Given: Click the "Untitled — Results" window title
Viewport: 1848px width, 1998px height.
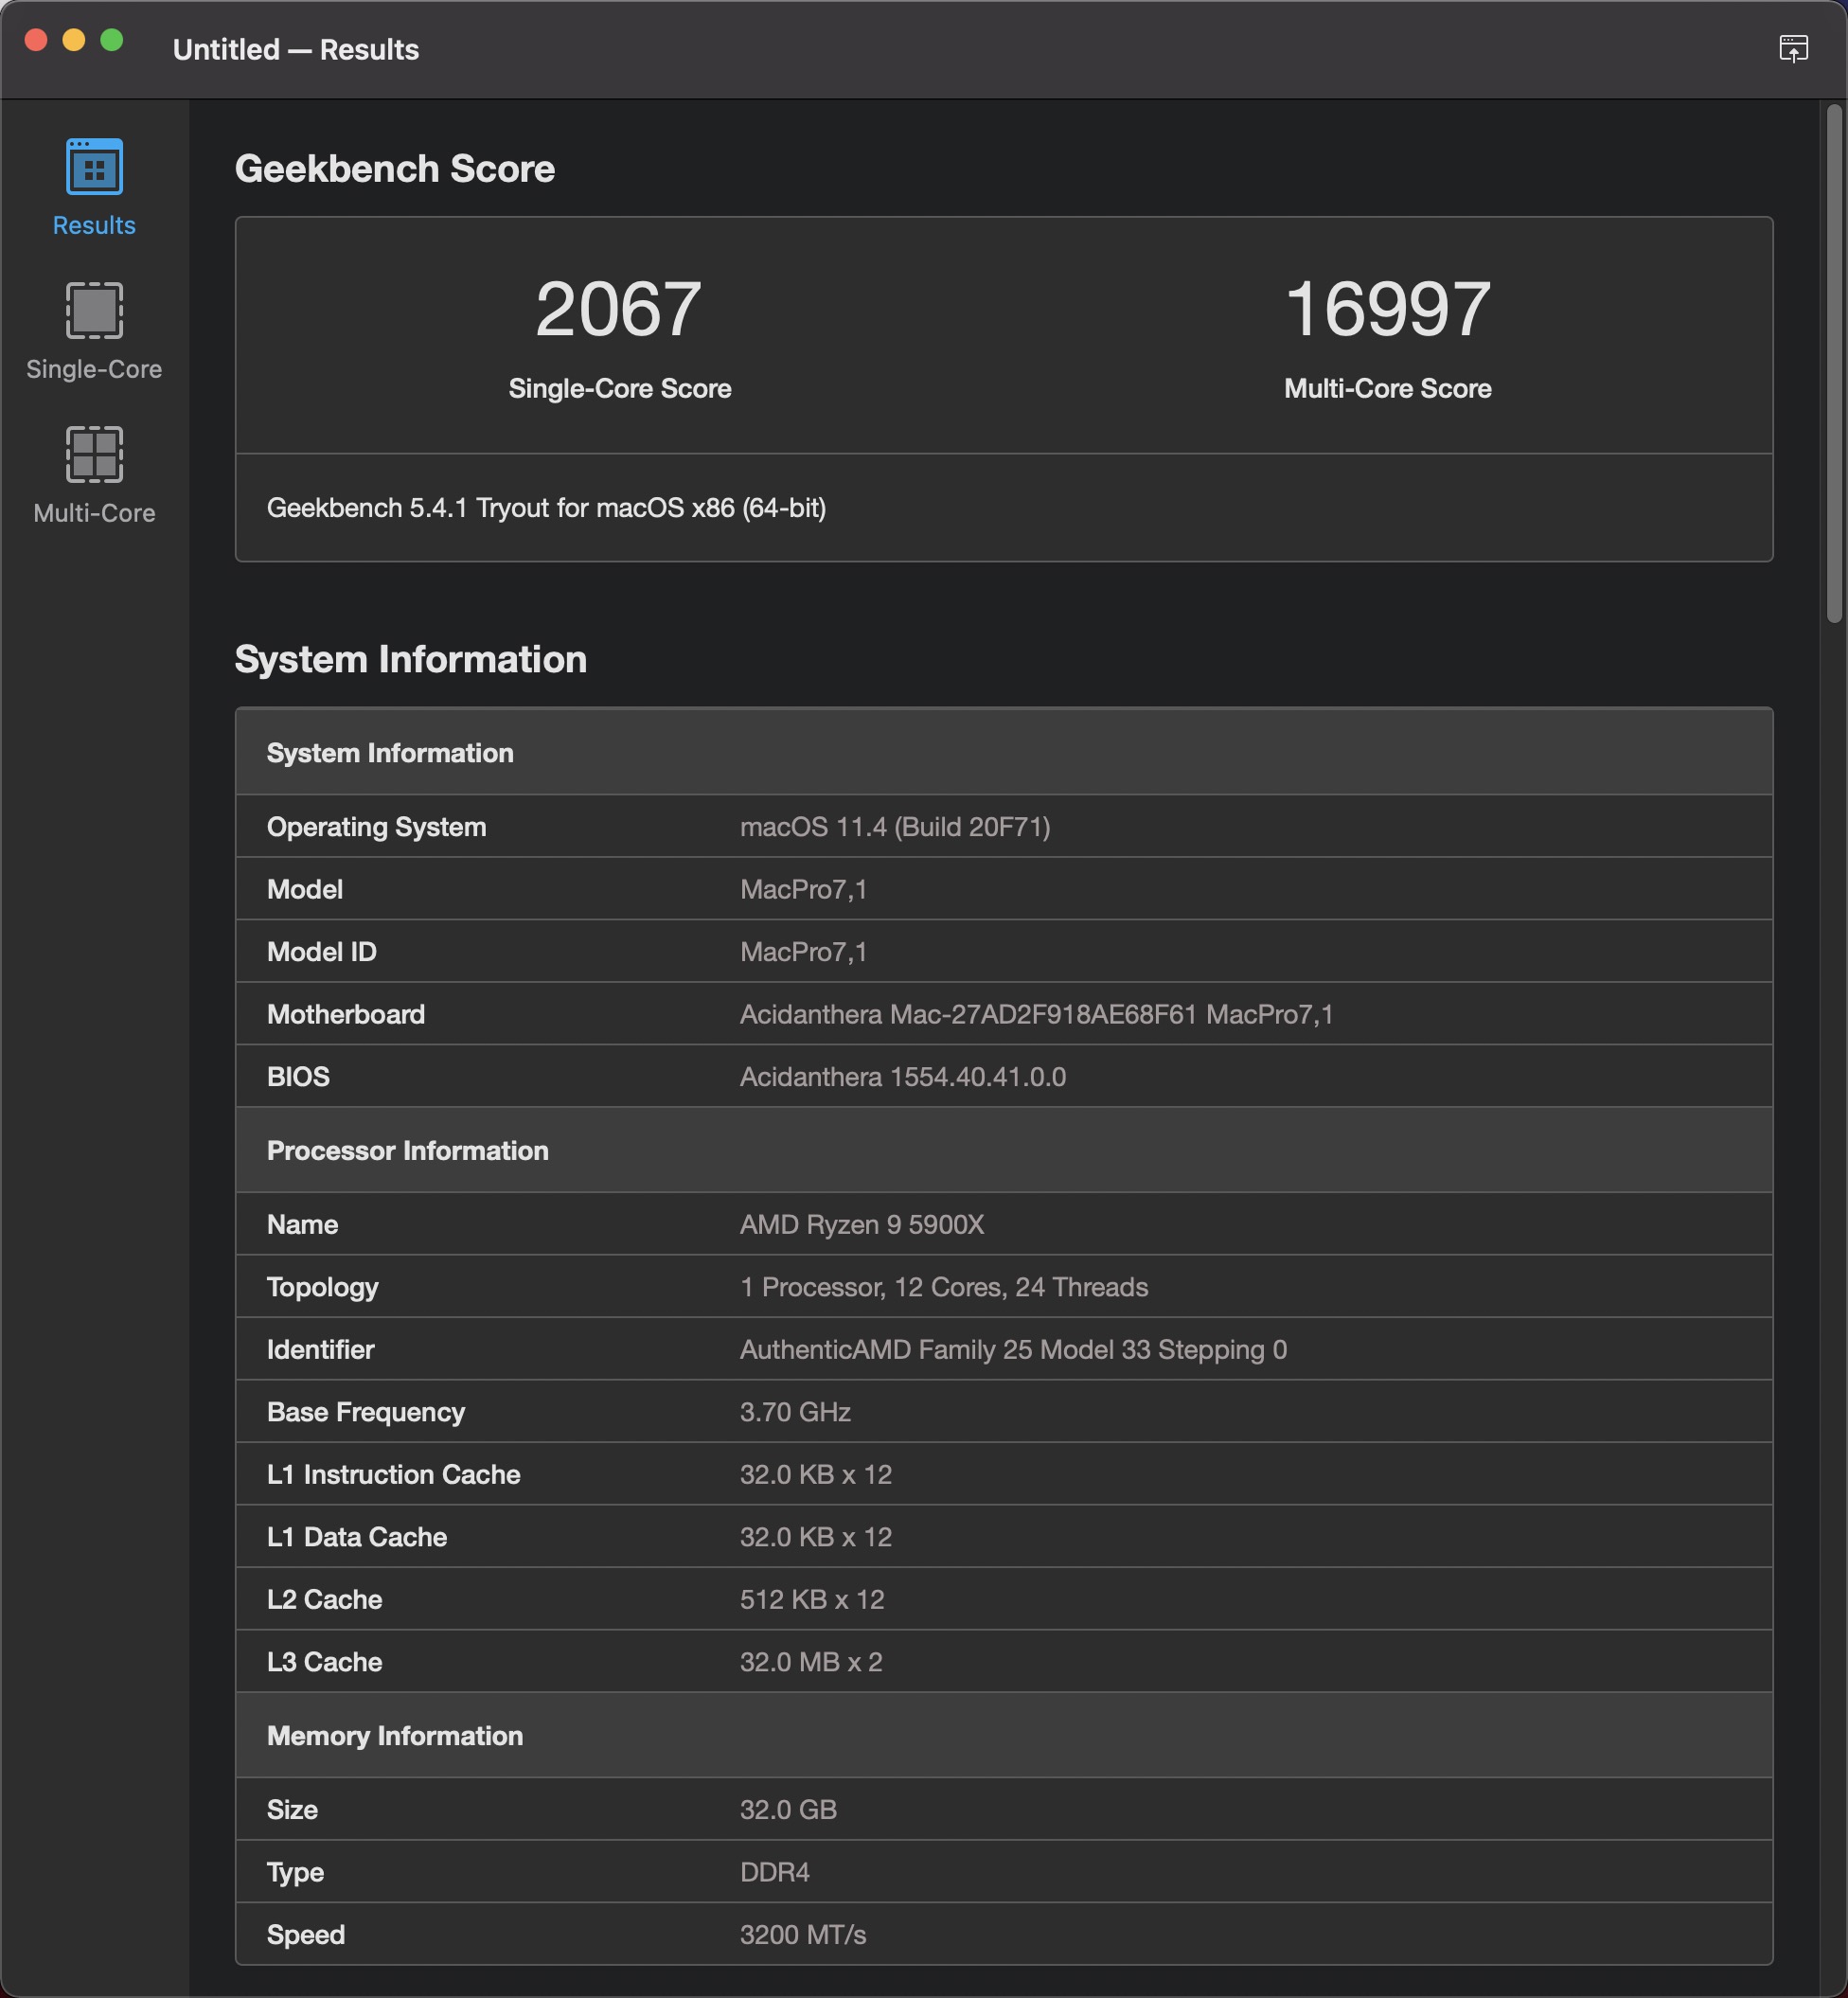Looking at the screenshot, I should [x=295, y=49].
